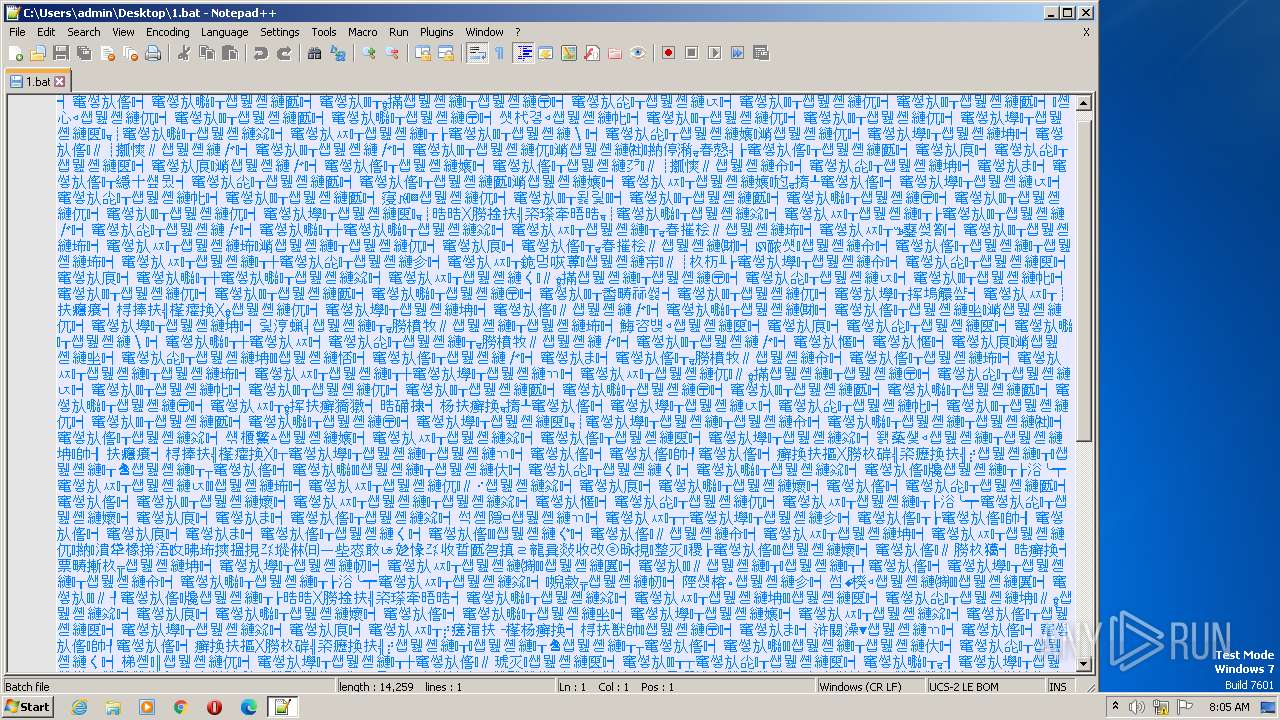
Task: Open the Macro menu
Action: click(x=363, y=32)
